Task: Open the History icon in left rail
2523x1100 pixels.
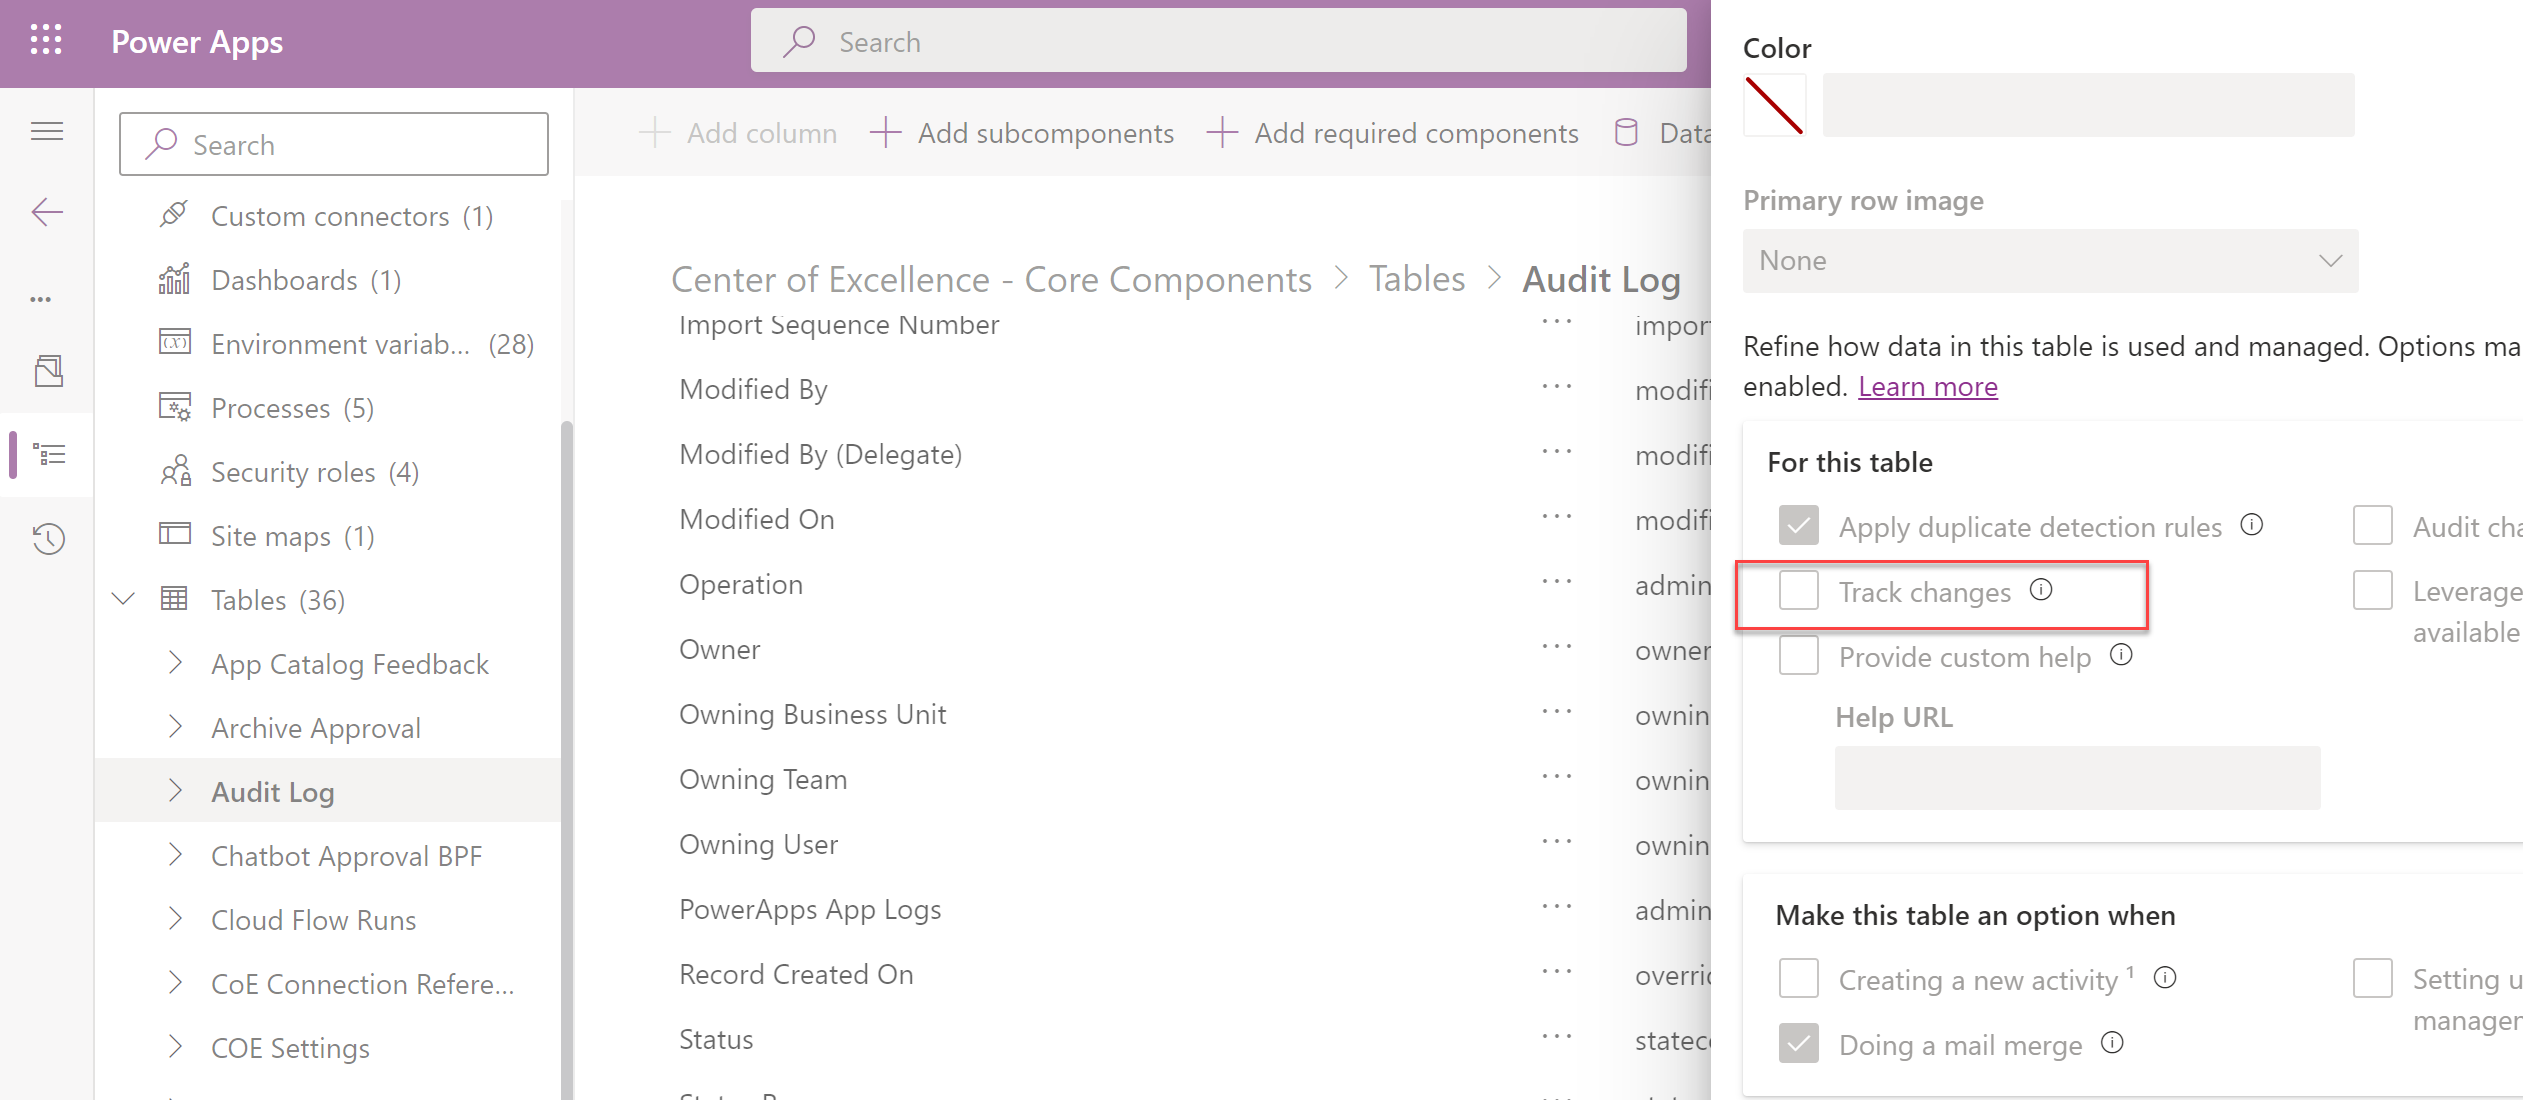Action: [x=48, y=539]
